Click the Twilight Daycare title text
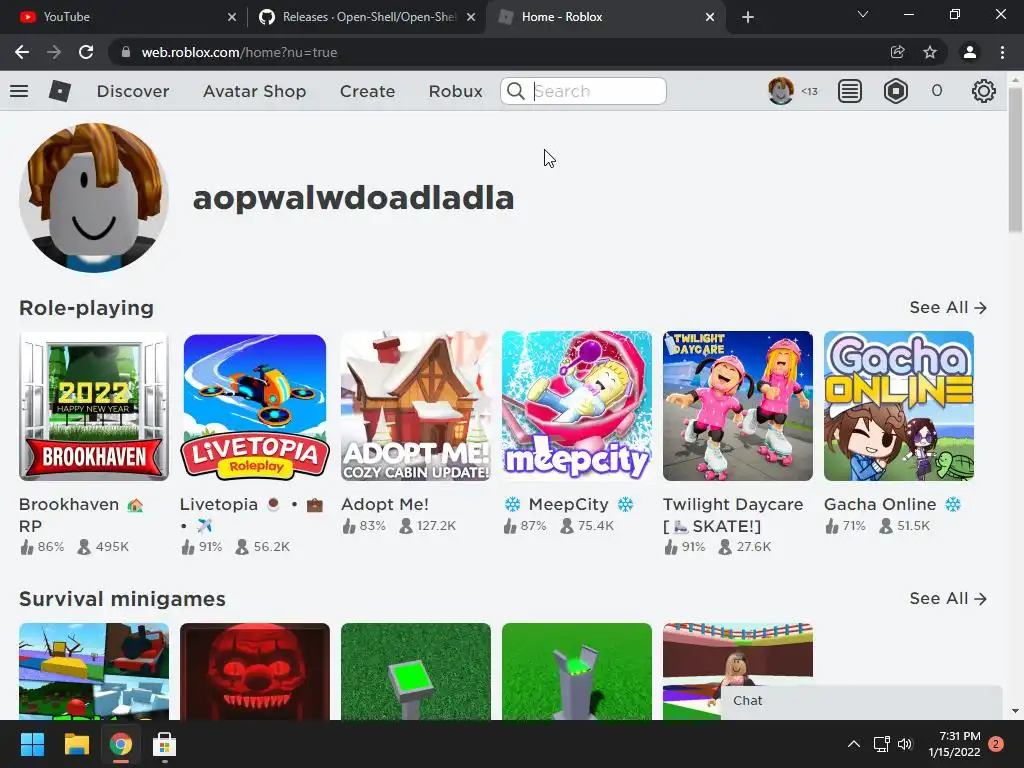The width and height of the screenshot is (1024, 768). (733, 515)
